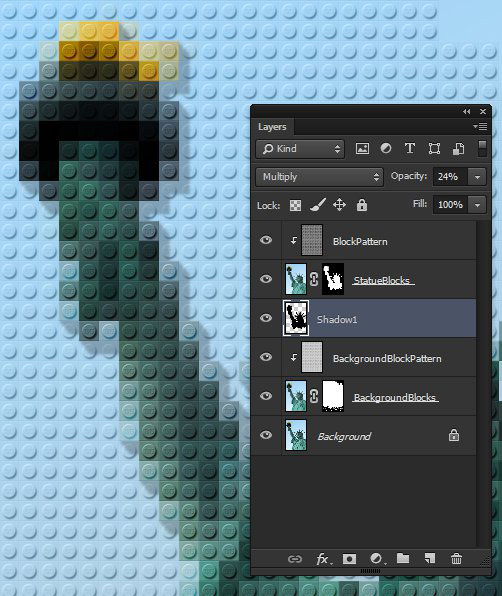The height and width of the screenshot is (596, 502).
Task: Hide the StatueBlocks layer
Action: pyautogui.click(x=266, y=279)
